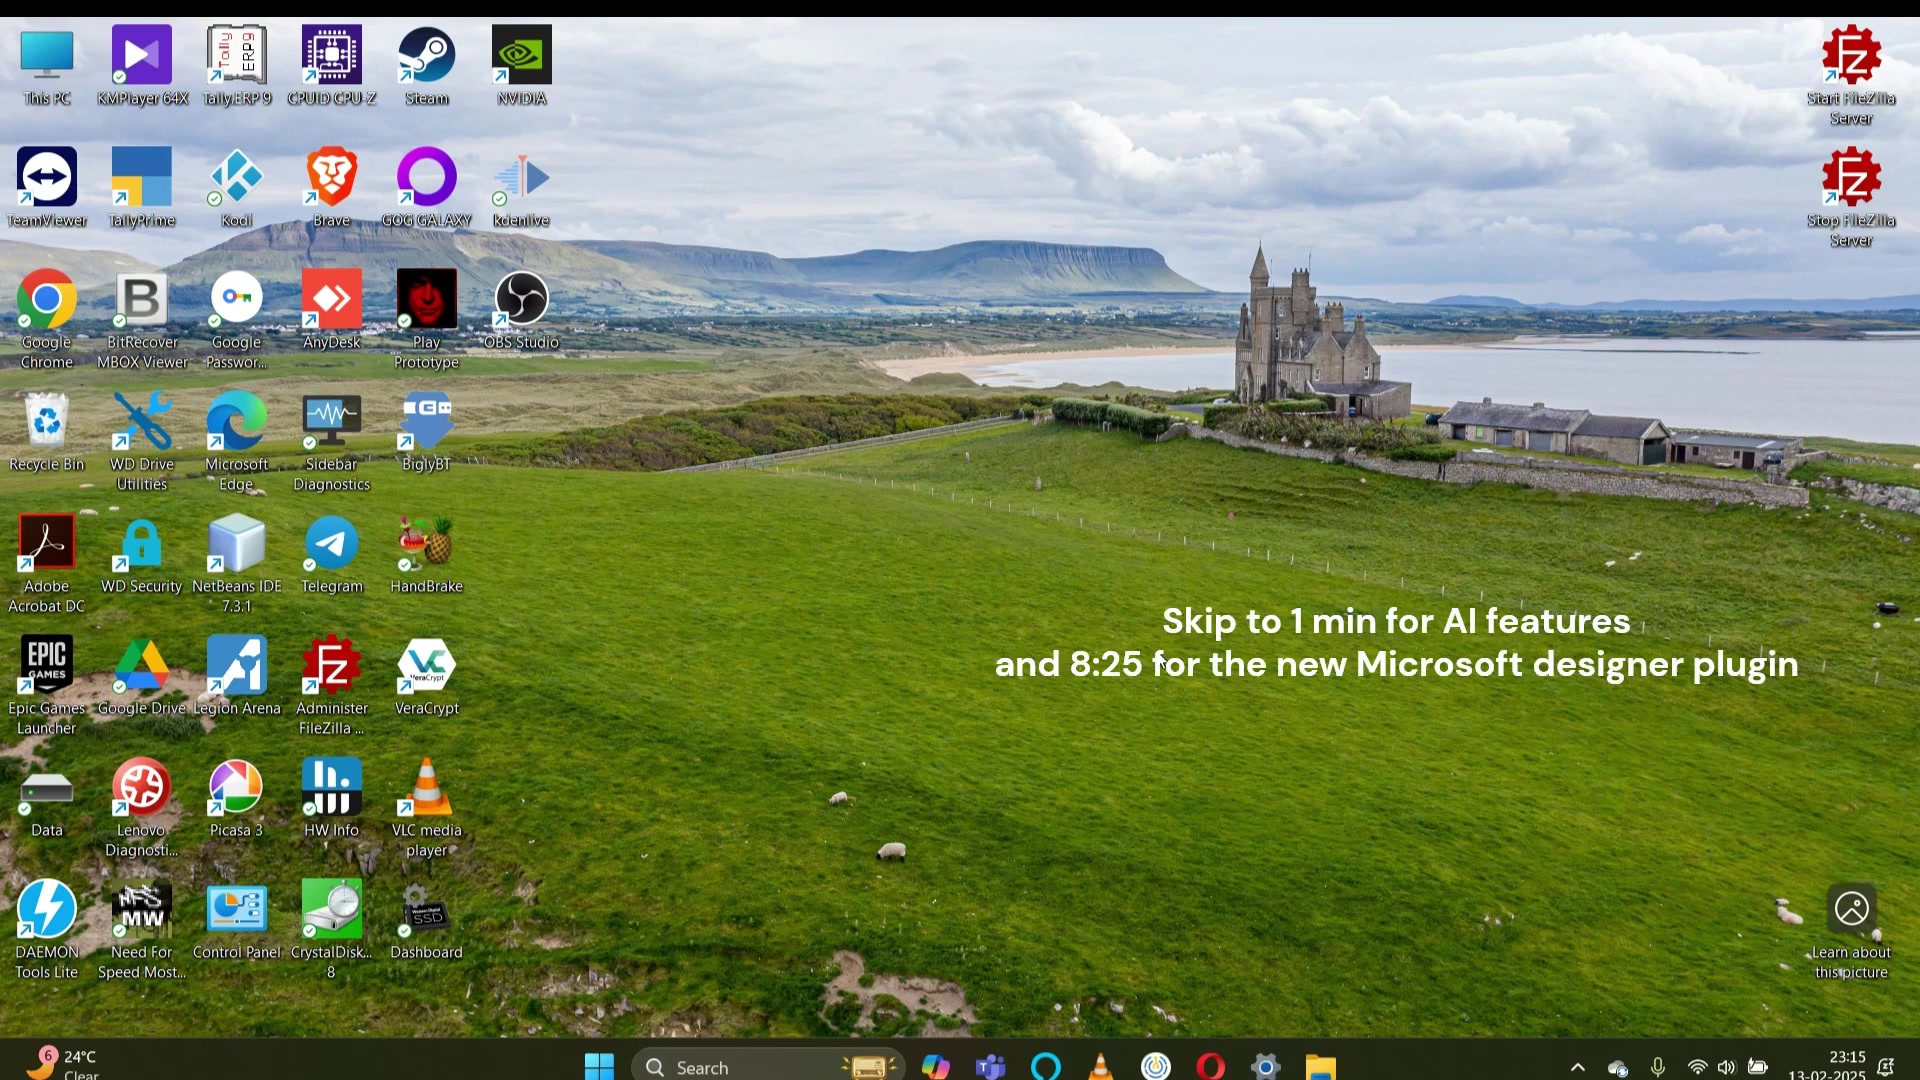Open the Opera browser taskbar icon
The height and width of the screenshot is (1080, 1920).
(1211, 1067)
